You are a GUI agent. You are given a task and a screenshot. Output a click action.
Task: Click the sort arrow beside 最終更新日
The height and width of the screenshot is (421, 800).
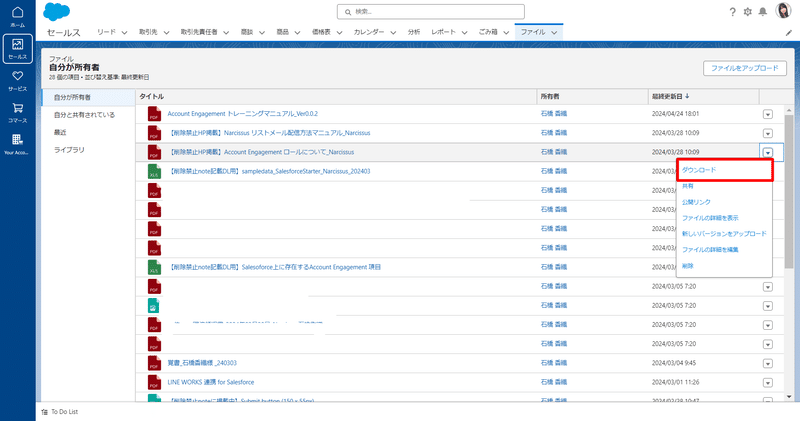[x=687, y=96]
